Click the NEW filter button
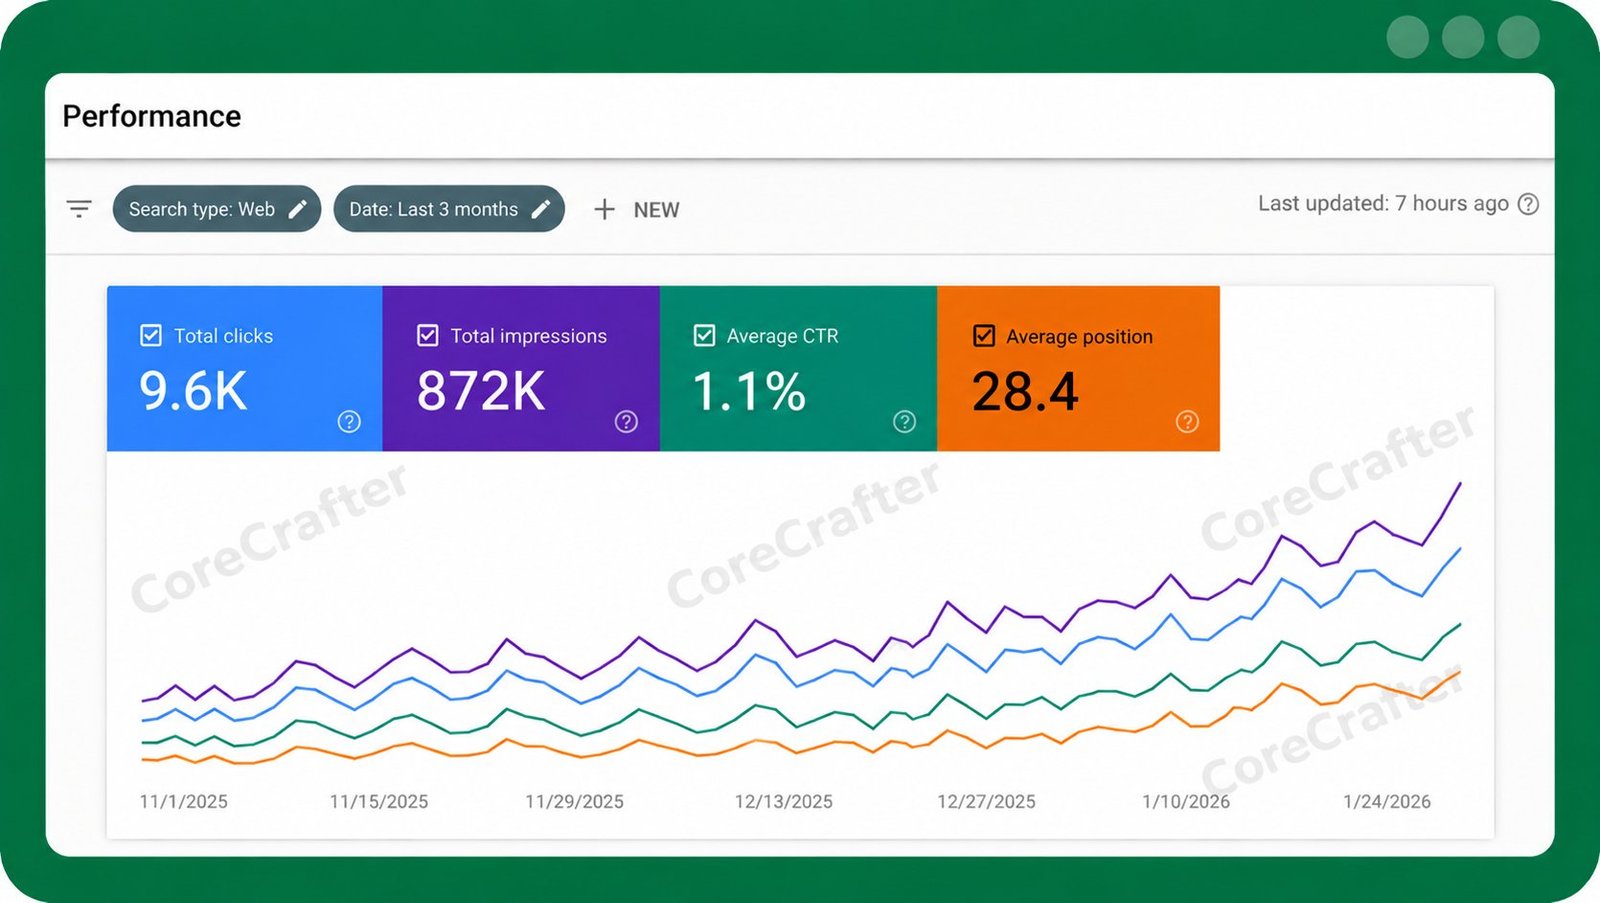The width and height of the screenshot is (1600, 903). [637, 210]
